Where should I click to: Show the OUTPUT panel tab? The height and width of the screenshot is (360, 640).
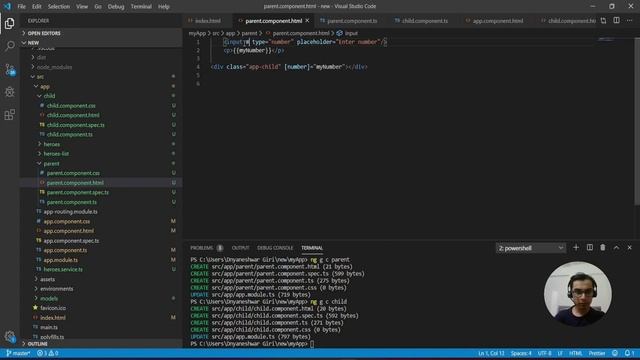(240, 248)
